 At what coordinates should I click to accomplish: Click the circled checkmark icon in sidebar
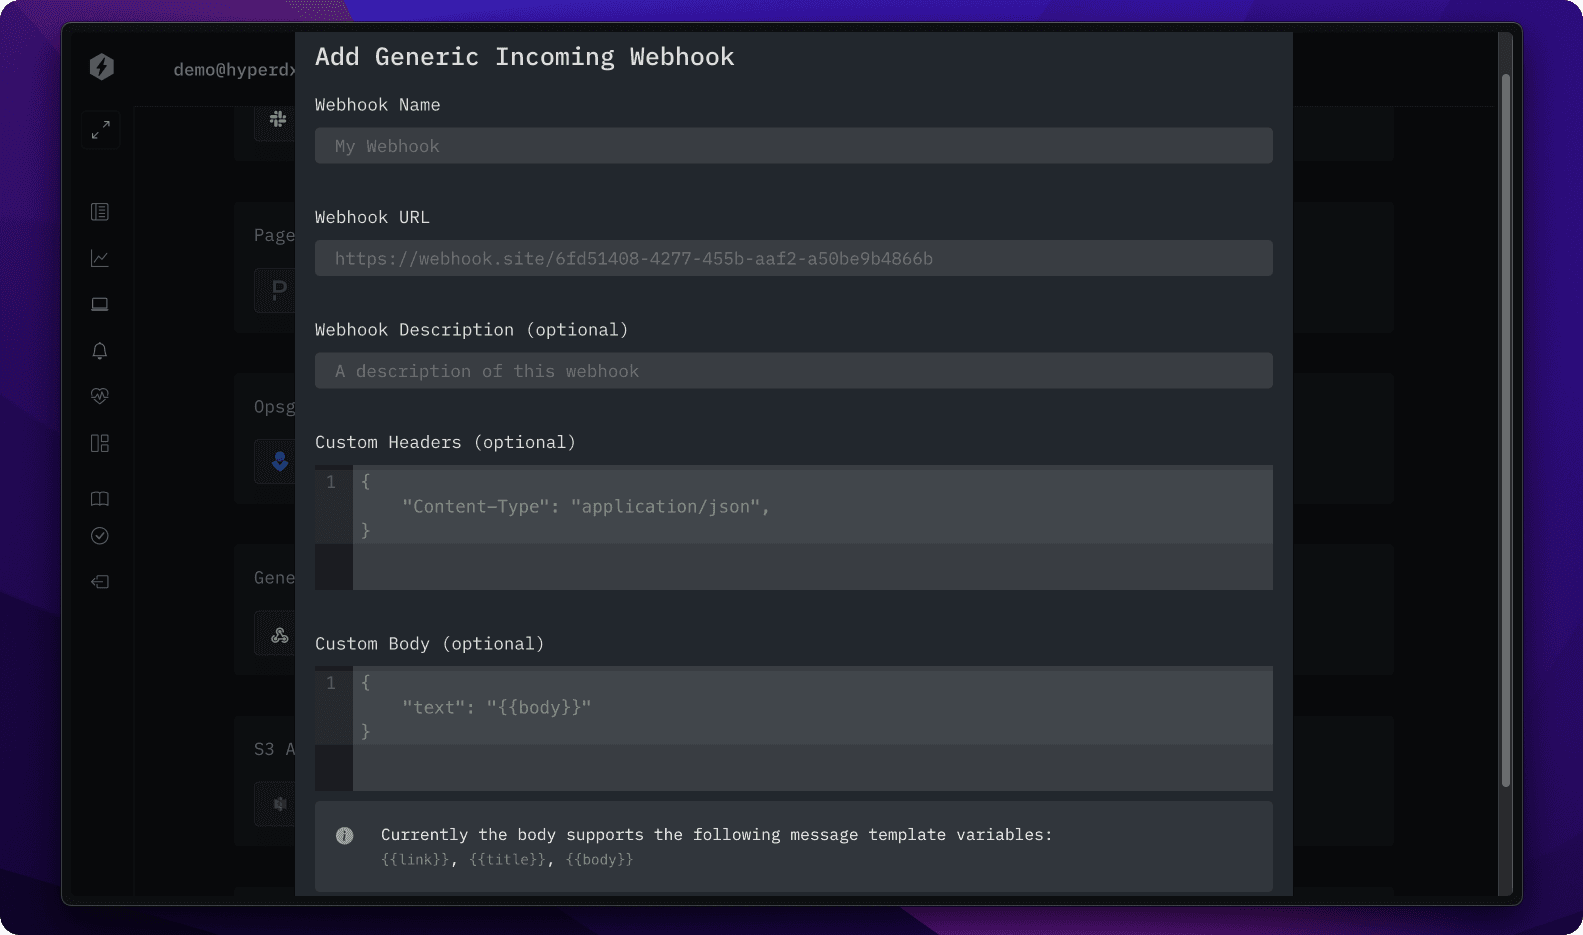click(x=100, y=536)
